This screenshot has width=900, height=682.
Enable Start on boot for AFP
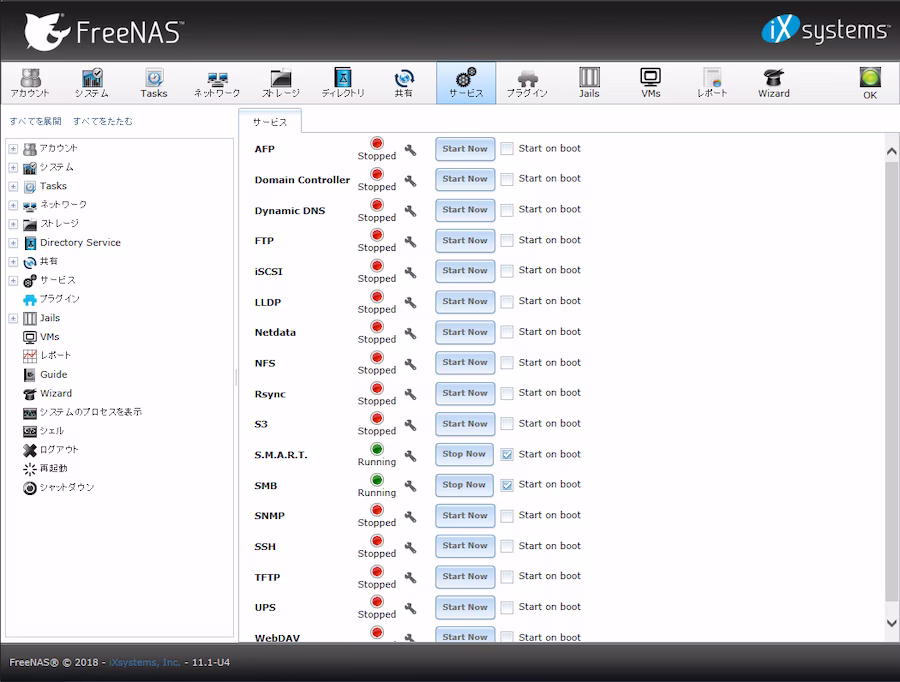(x=507, y=149)
